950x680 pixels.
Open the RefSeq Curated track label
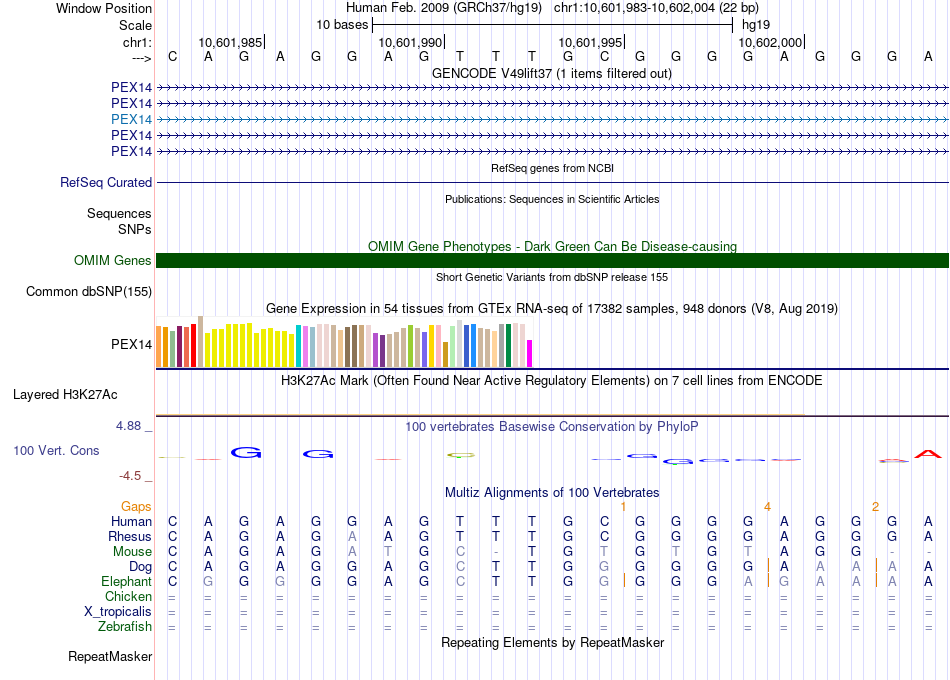pyautogui.click(x=106, y=183)
